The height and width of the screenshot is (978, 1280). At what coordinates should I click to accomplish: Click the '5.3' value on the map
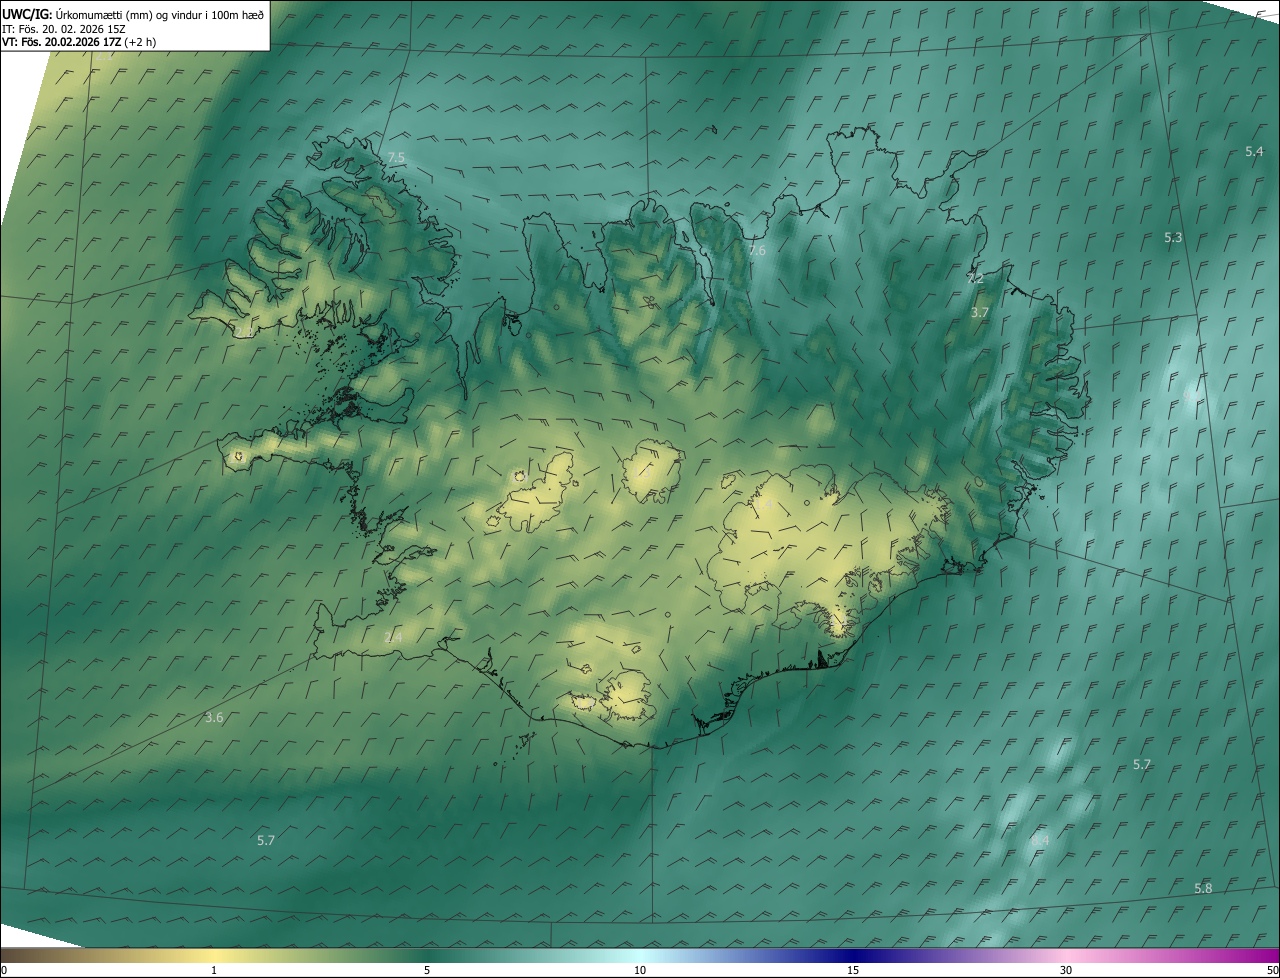click(x=1173, y=237)
